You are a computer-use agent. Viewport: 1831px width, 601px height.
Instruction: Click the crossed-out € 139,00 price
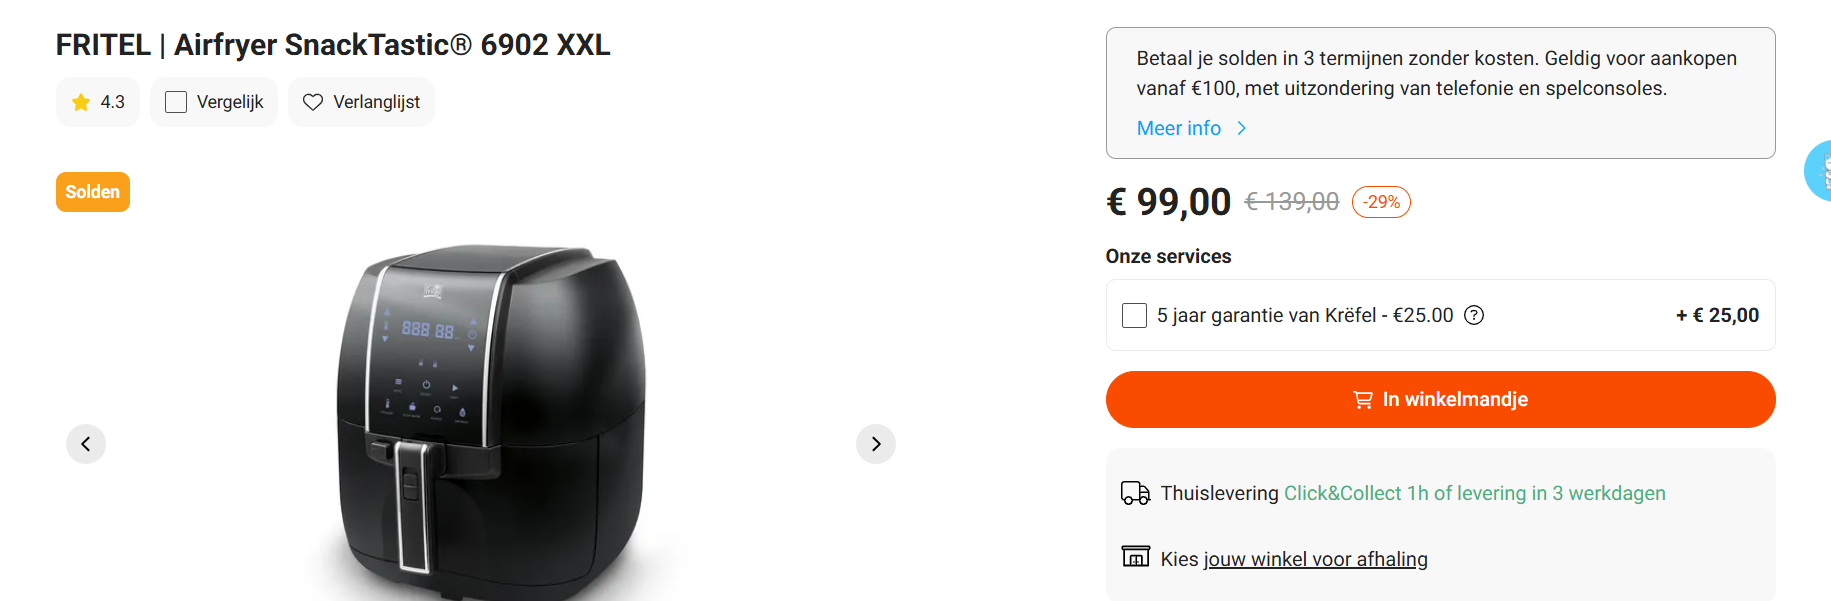click(1291, 202)
